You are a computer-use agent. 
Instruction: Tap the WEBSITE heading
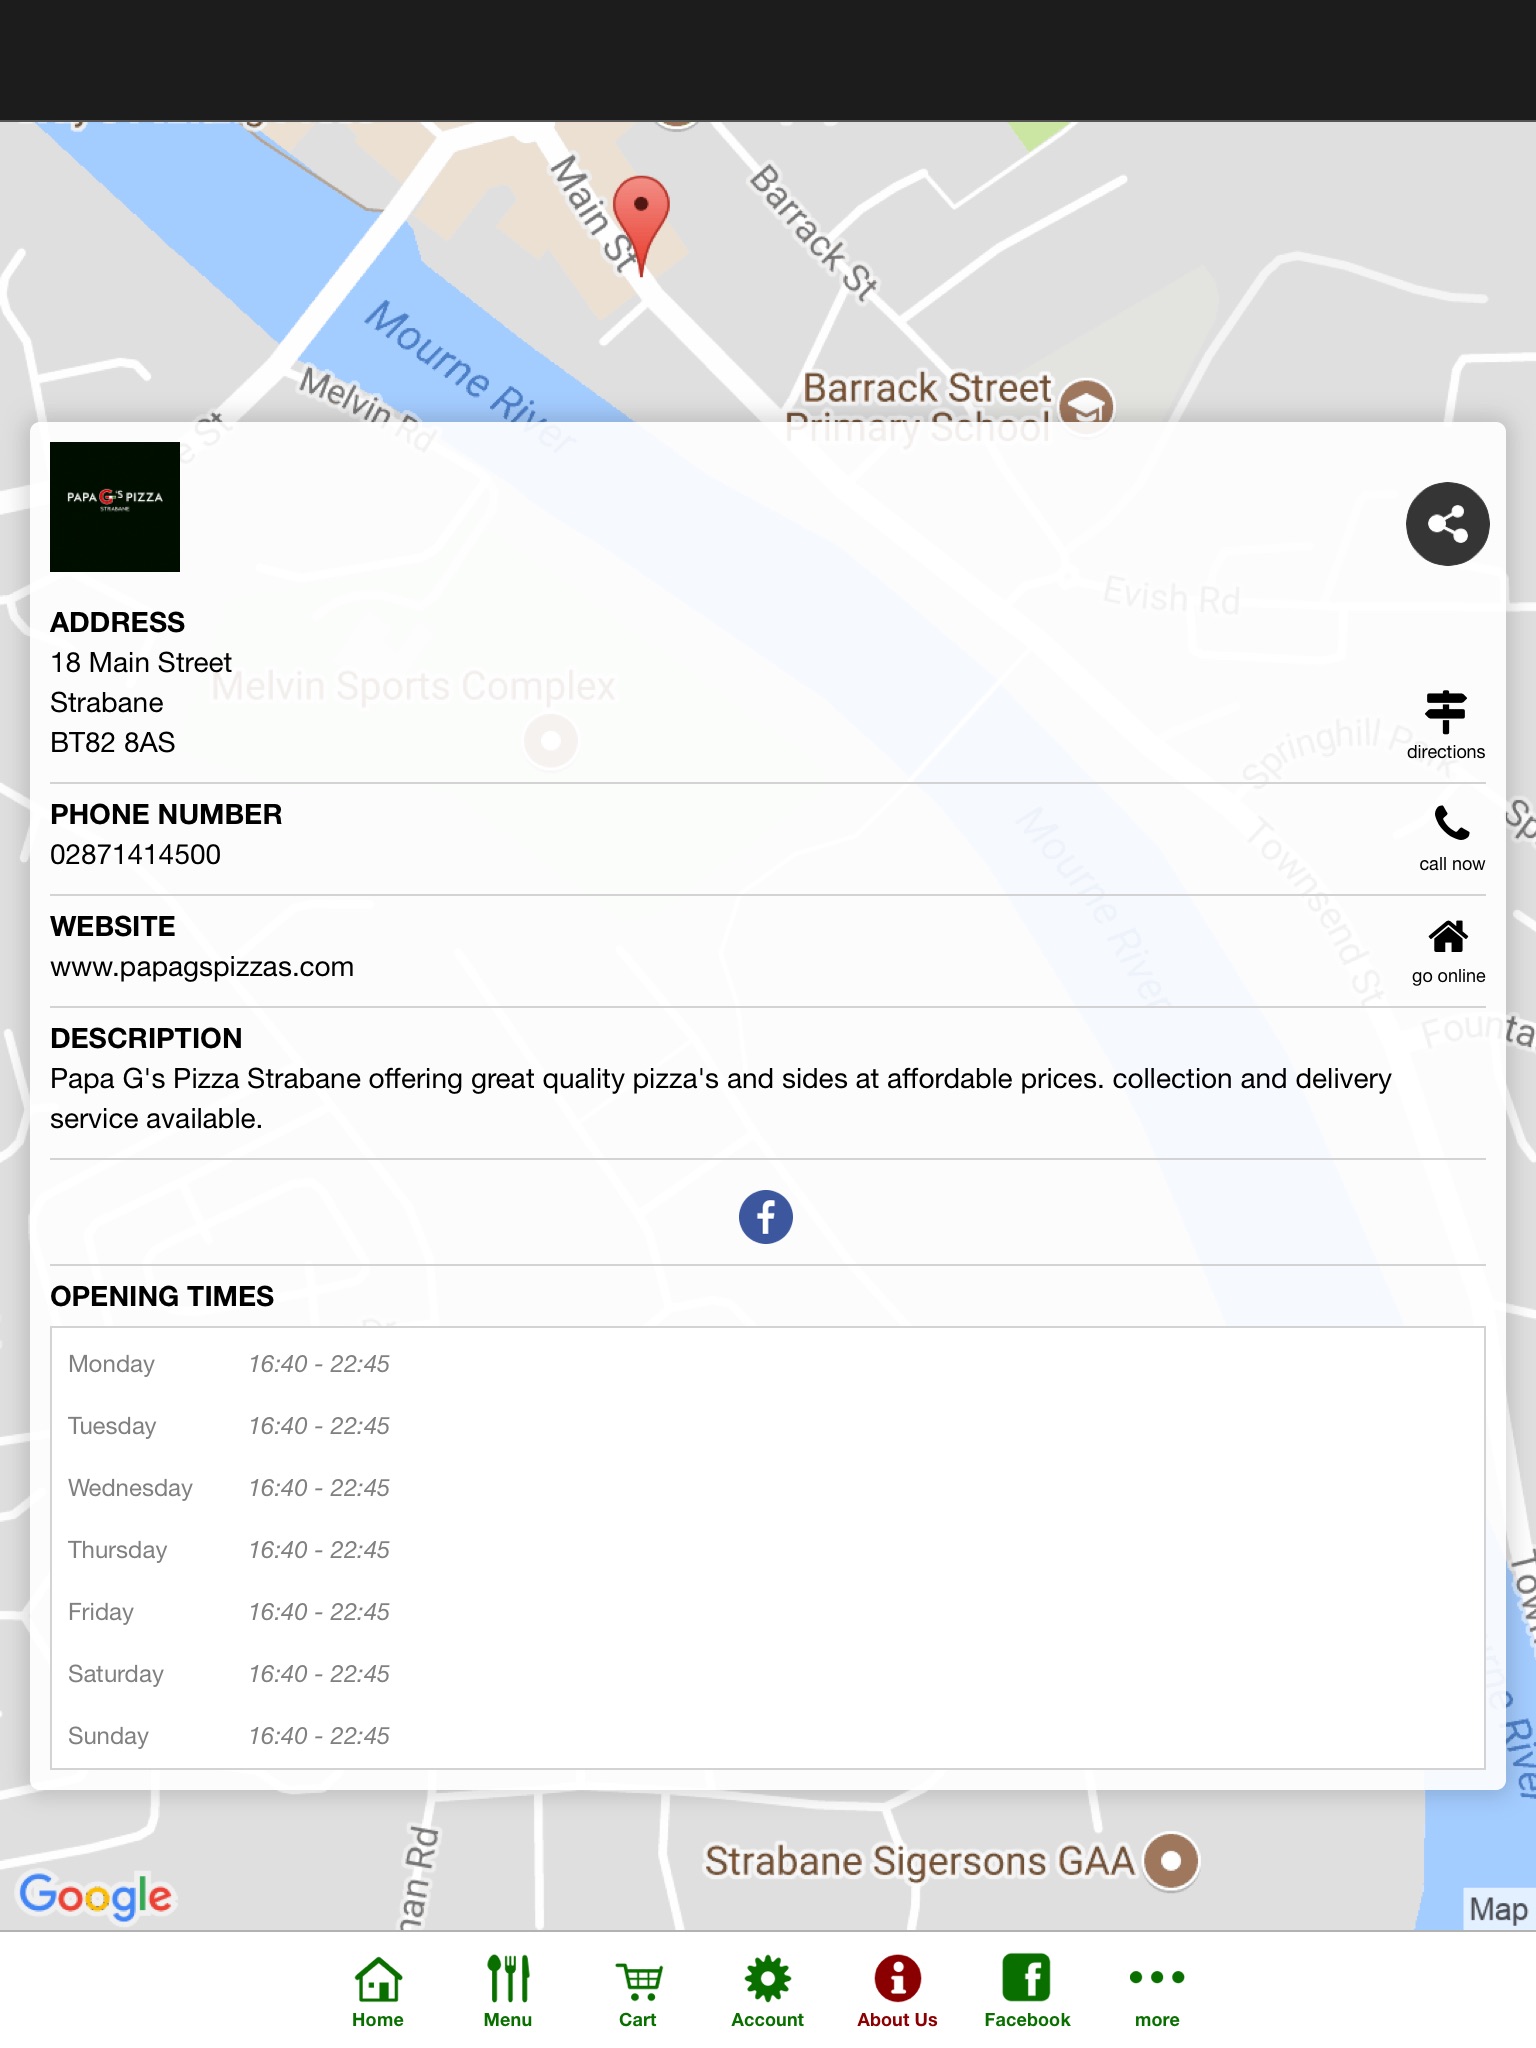[113, 926]
